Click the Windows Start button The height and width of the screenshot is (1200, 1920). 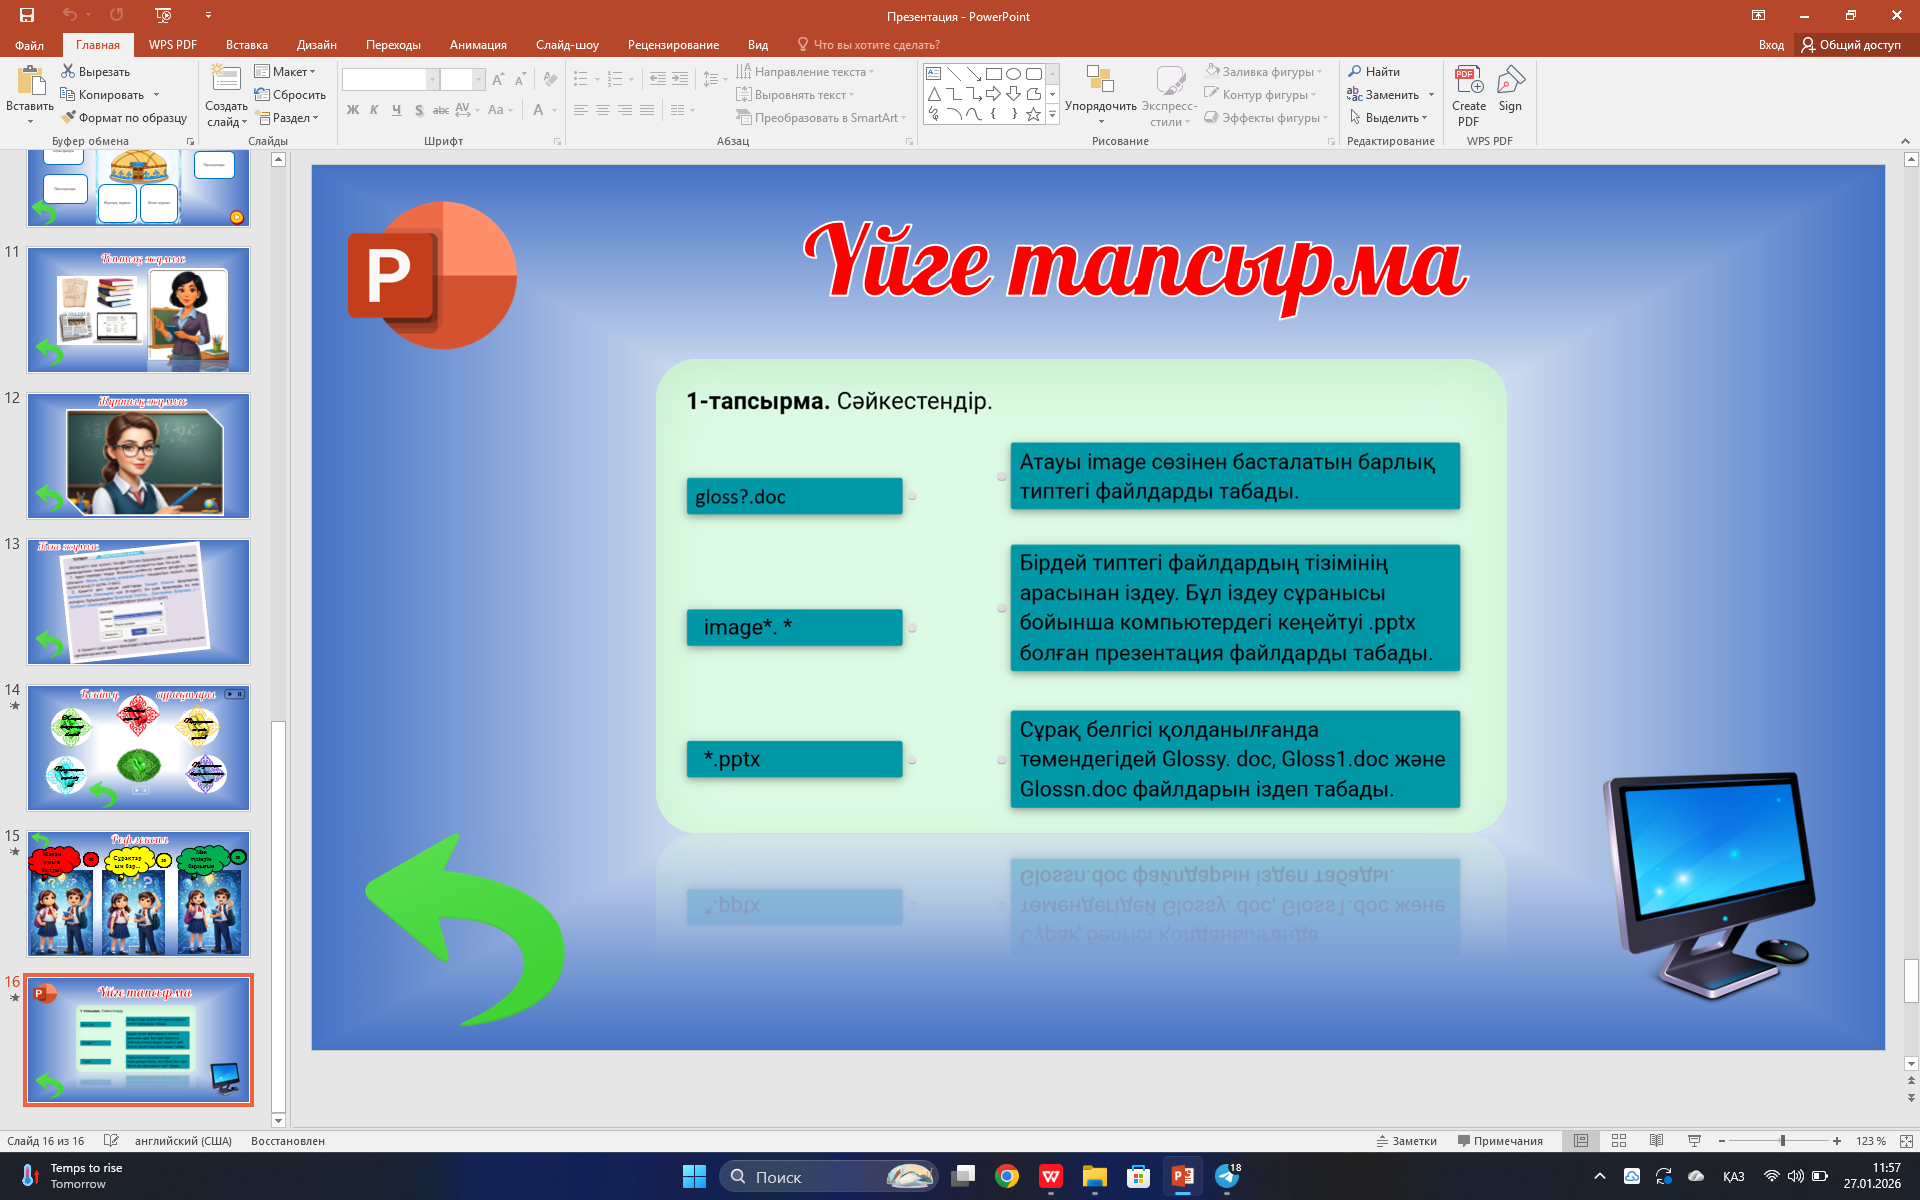(x=694, y=1176)
